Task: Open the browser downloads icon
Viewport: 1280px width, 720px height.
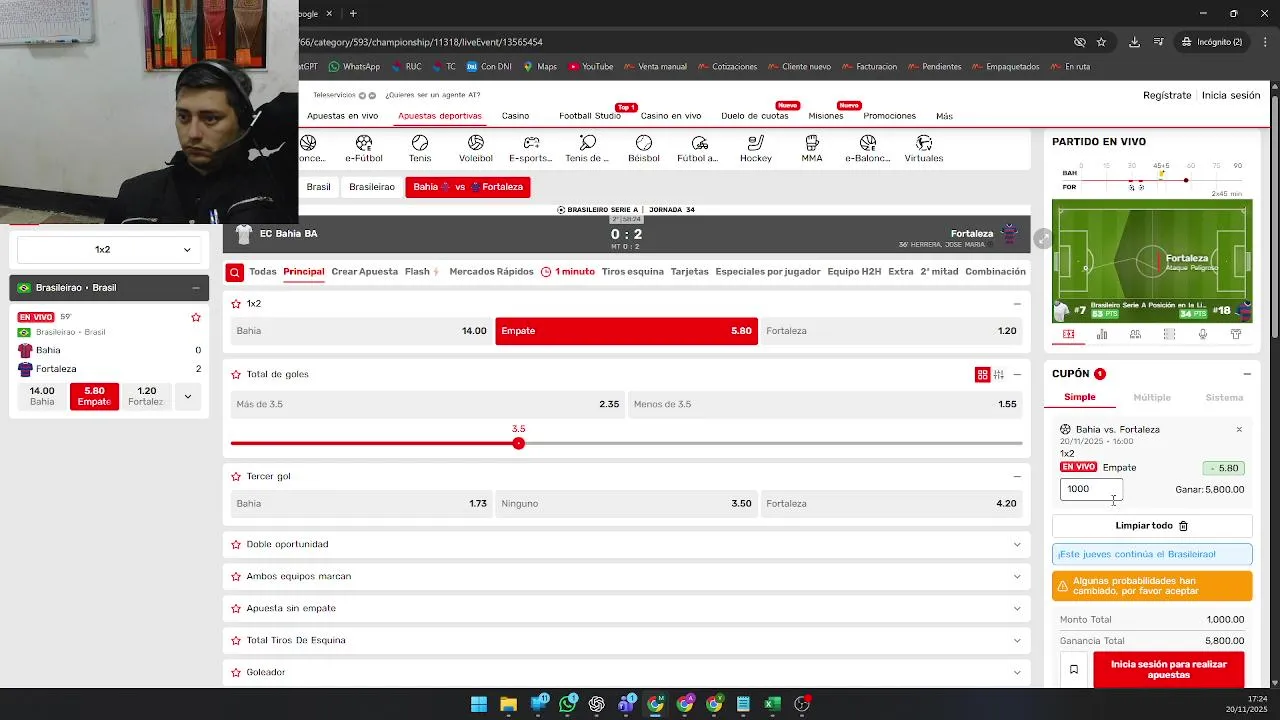Action: (x=1134, y=42)
